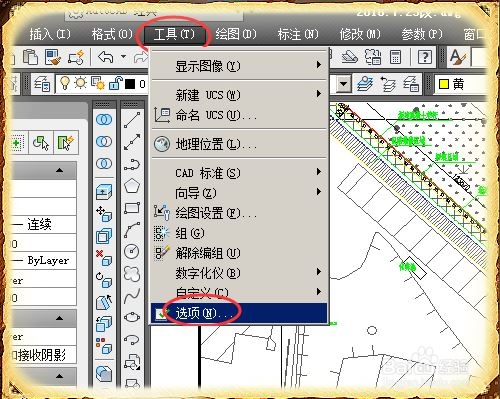Select the Spline draw tool
Screen dimensions: 500x399
pyautogui.click(x=132, y=295)
